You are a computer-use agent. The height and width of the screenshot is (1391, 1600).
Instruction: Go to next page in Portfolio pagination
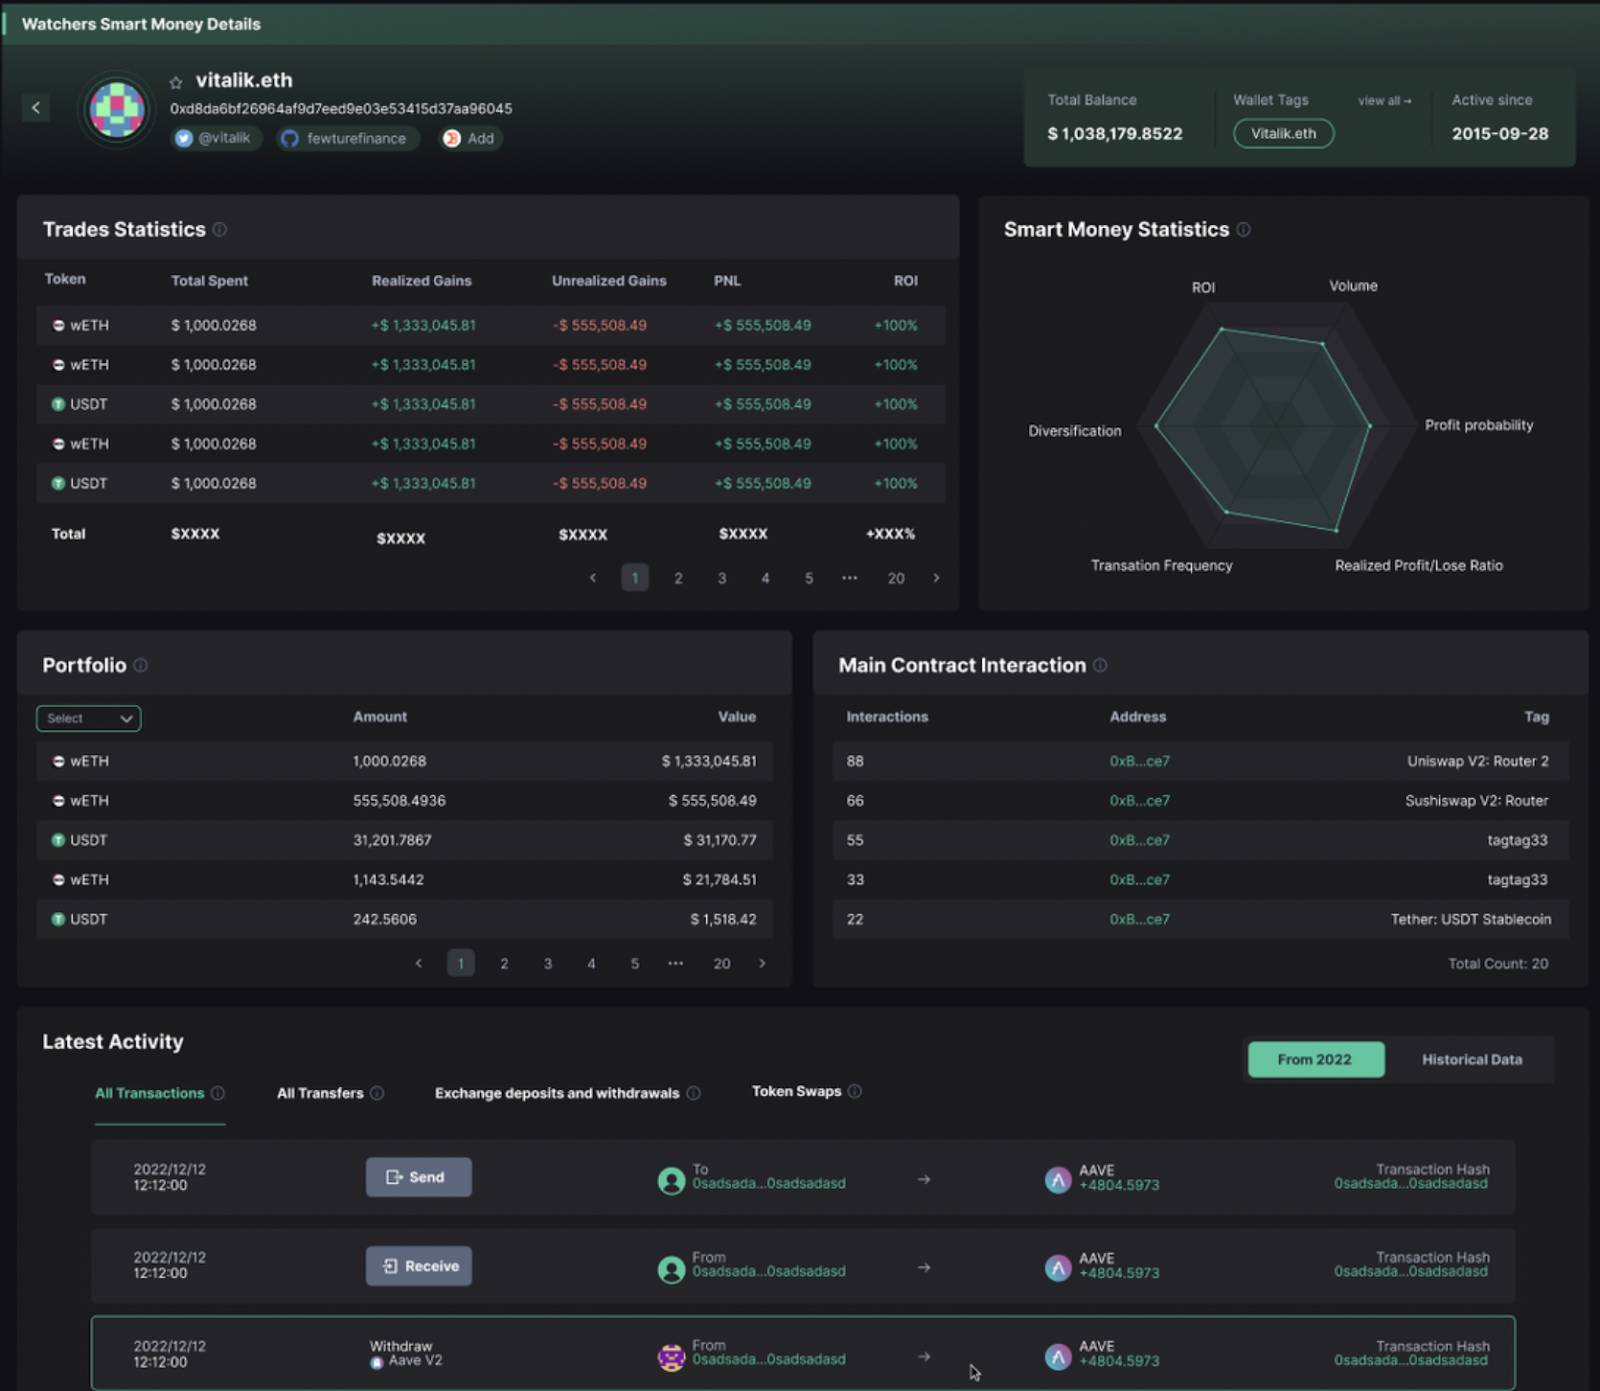pyautogui.click(x=762, y=963)
